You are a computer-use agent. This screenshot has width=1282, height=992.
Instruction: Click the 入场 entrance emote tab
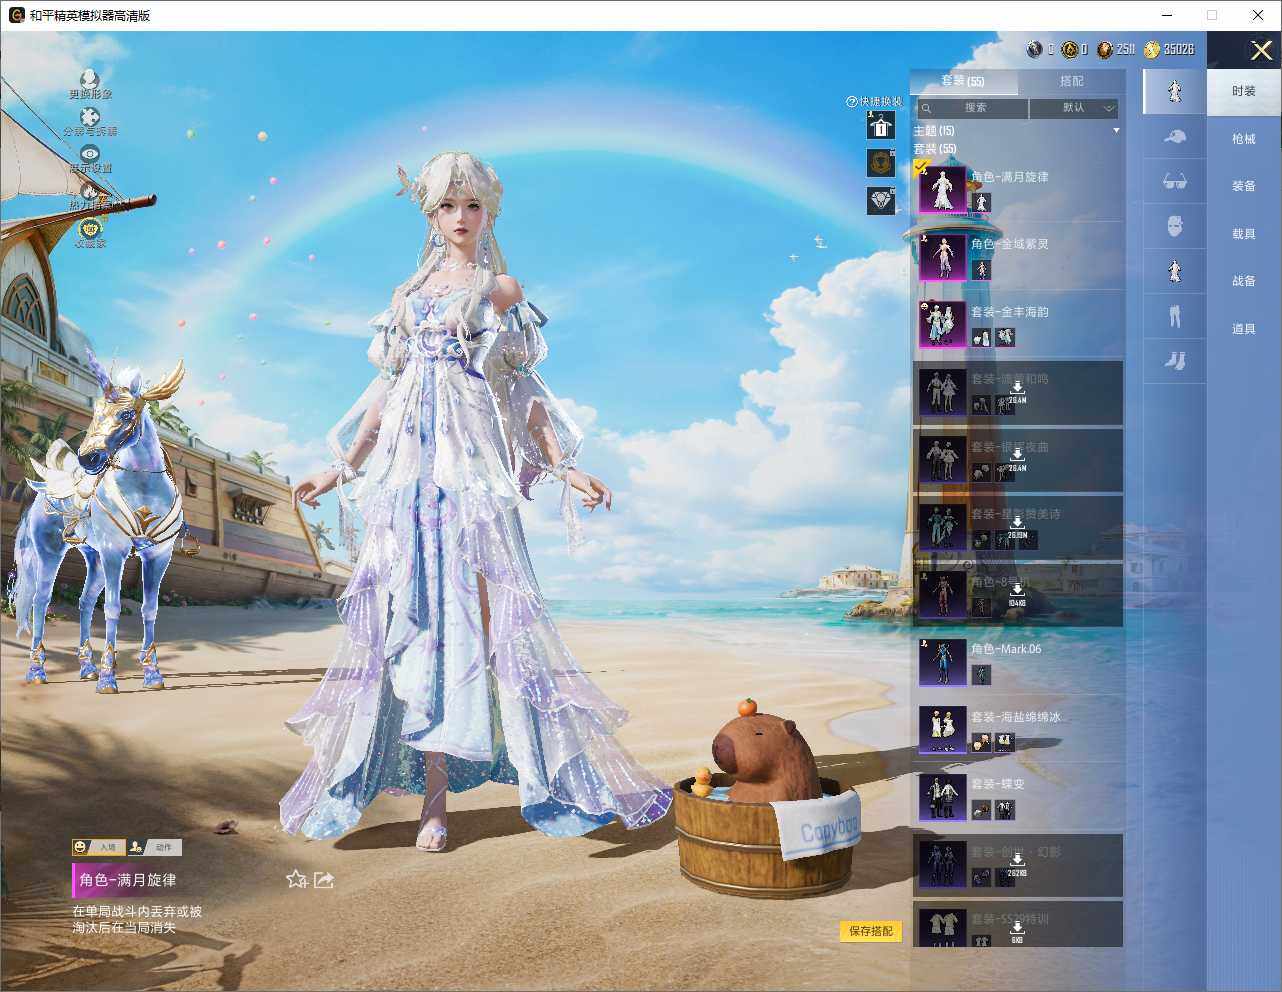(98, 847)
